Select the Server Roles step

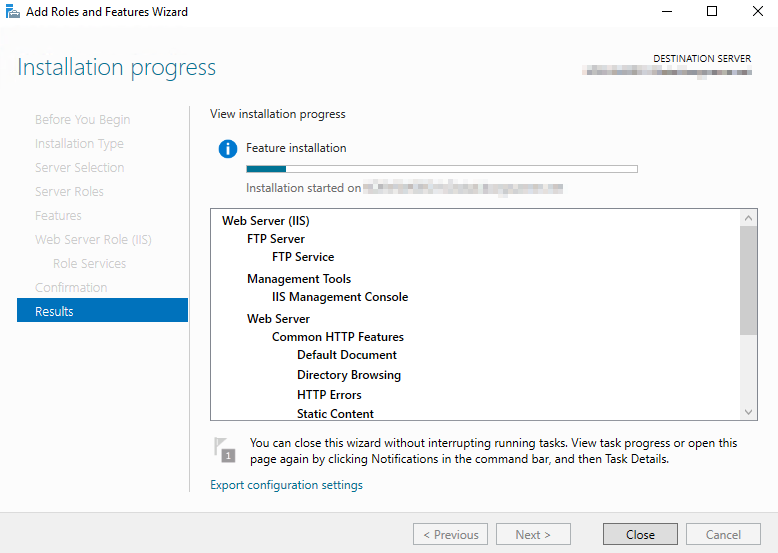pos(69,191)
